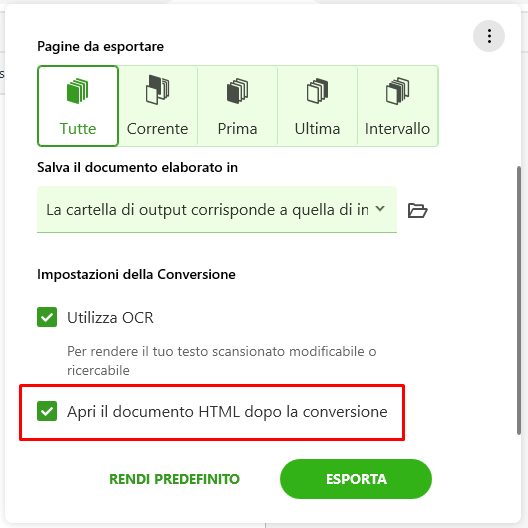Click the La cartella di output text field
This screenshot has height=528, width=528.
pos(207,210)
